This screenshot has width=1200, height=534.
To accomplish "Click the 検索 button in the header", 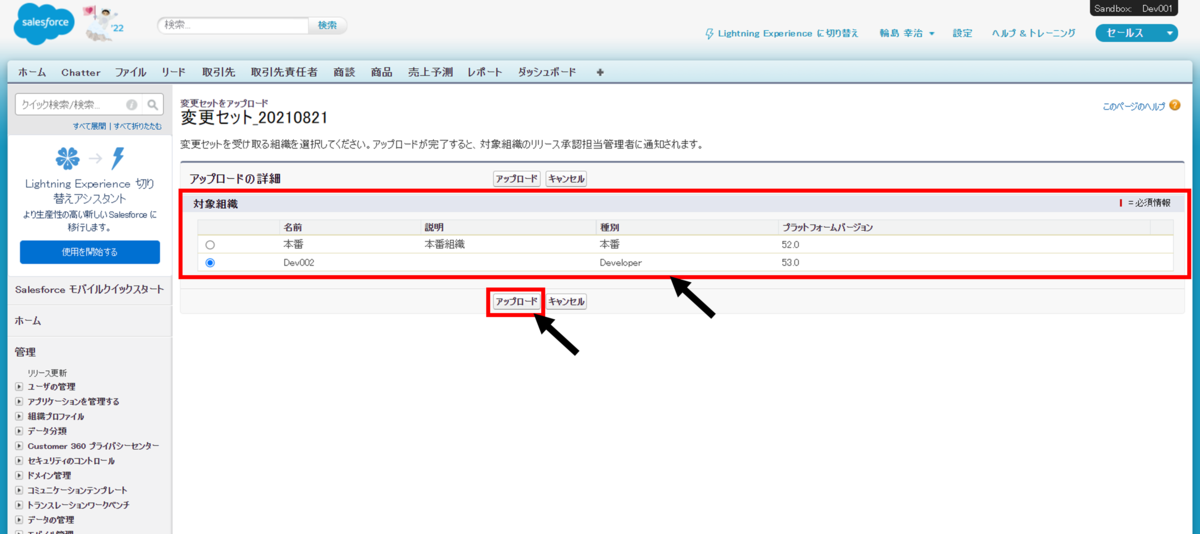I will click(327, 25).
